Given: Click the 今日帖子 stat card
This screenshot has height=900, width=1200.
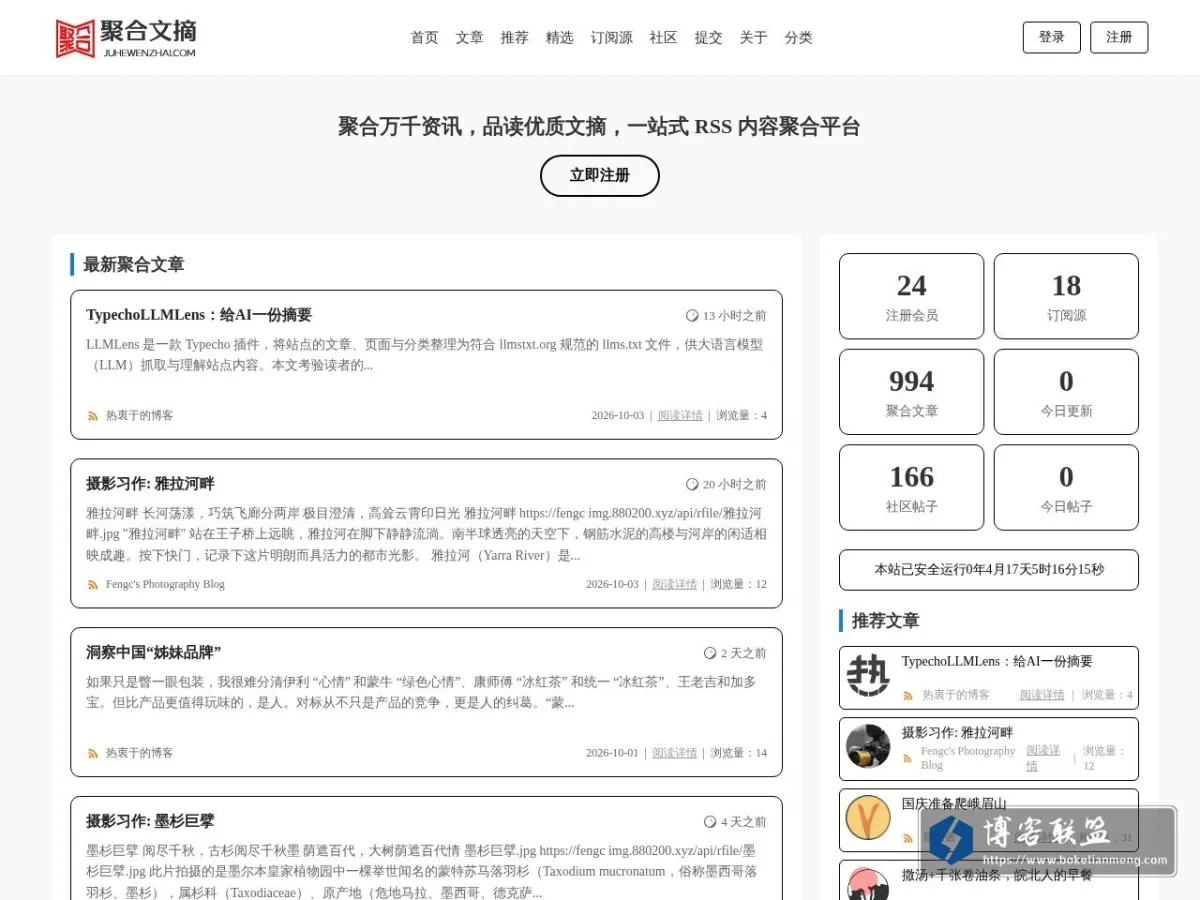Looking at the screenshot, I should (x=1066, y=487).
